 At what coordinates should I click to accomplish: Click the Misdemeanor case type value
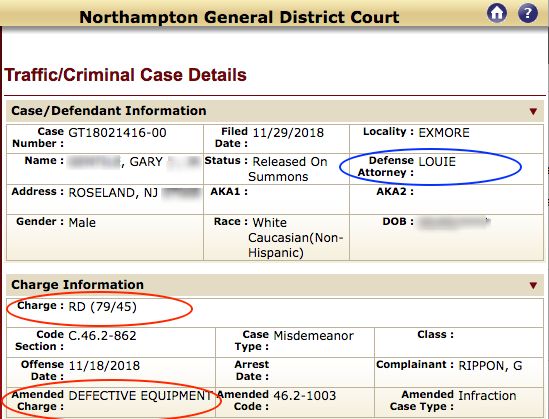[313, 336]
